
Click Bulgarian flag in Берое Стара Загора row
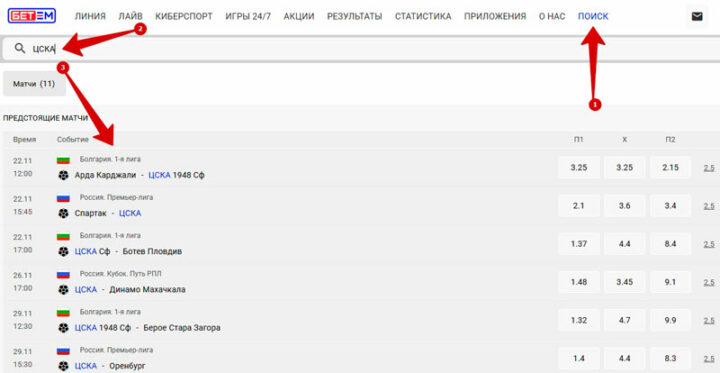63,312
